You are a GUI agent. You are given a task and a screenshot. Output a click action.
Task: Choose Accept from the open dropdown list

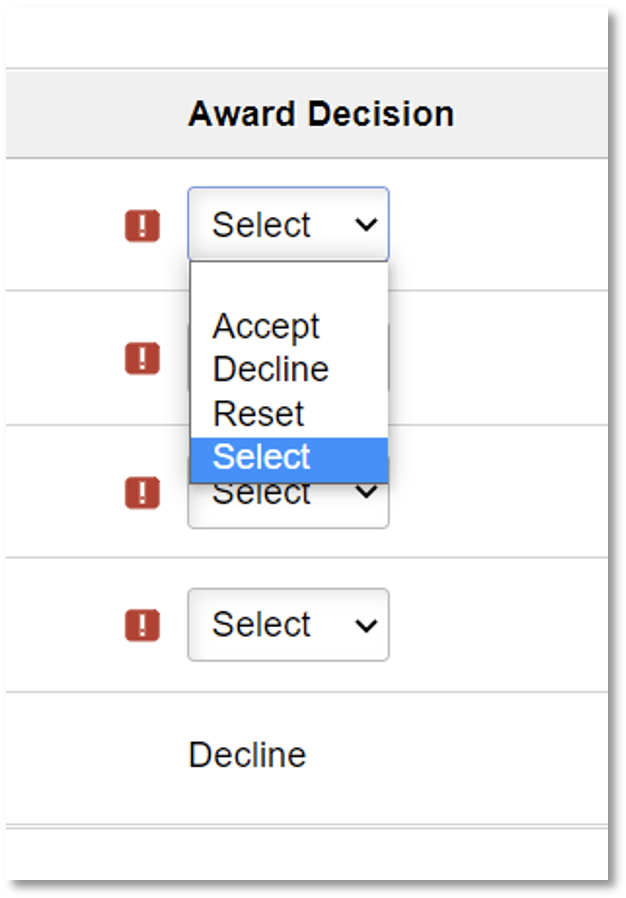pos(266,326)
